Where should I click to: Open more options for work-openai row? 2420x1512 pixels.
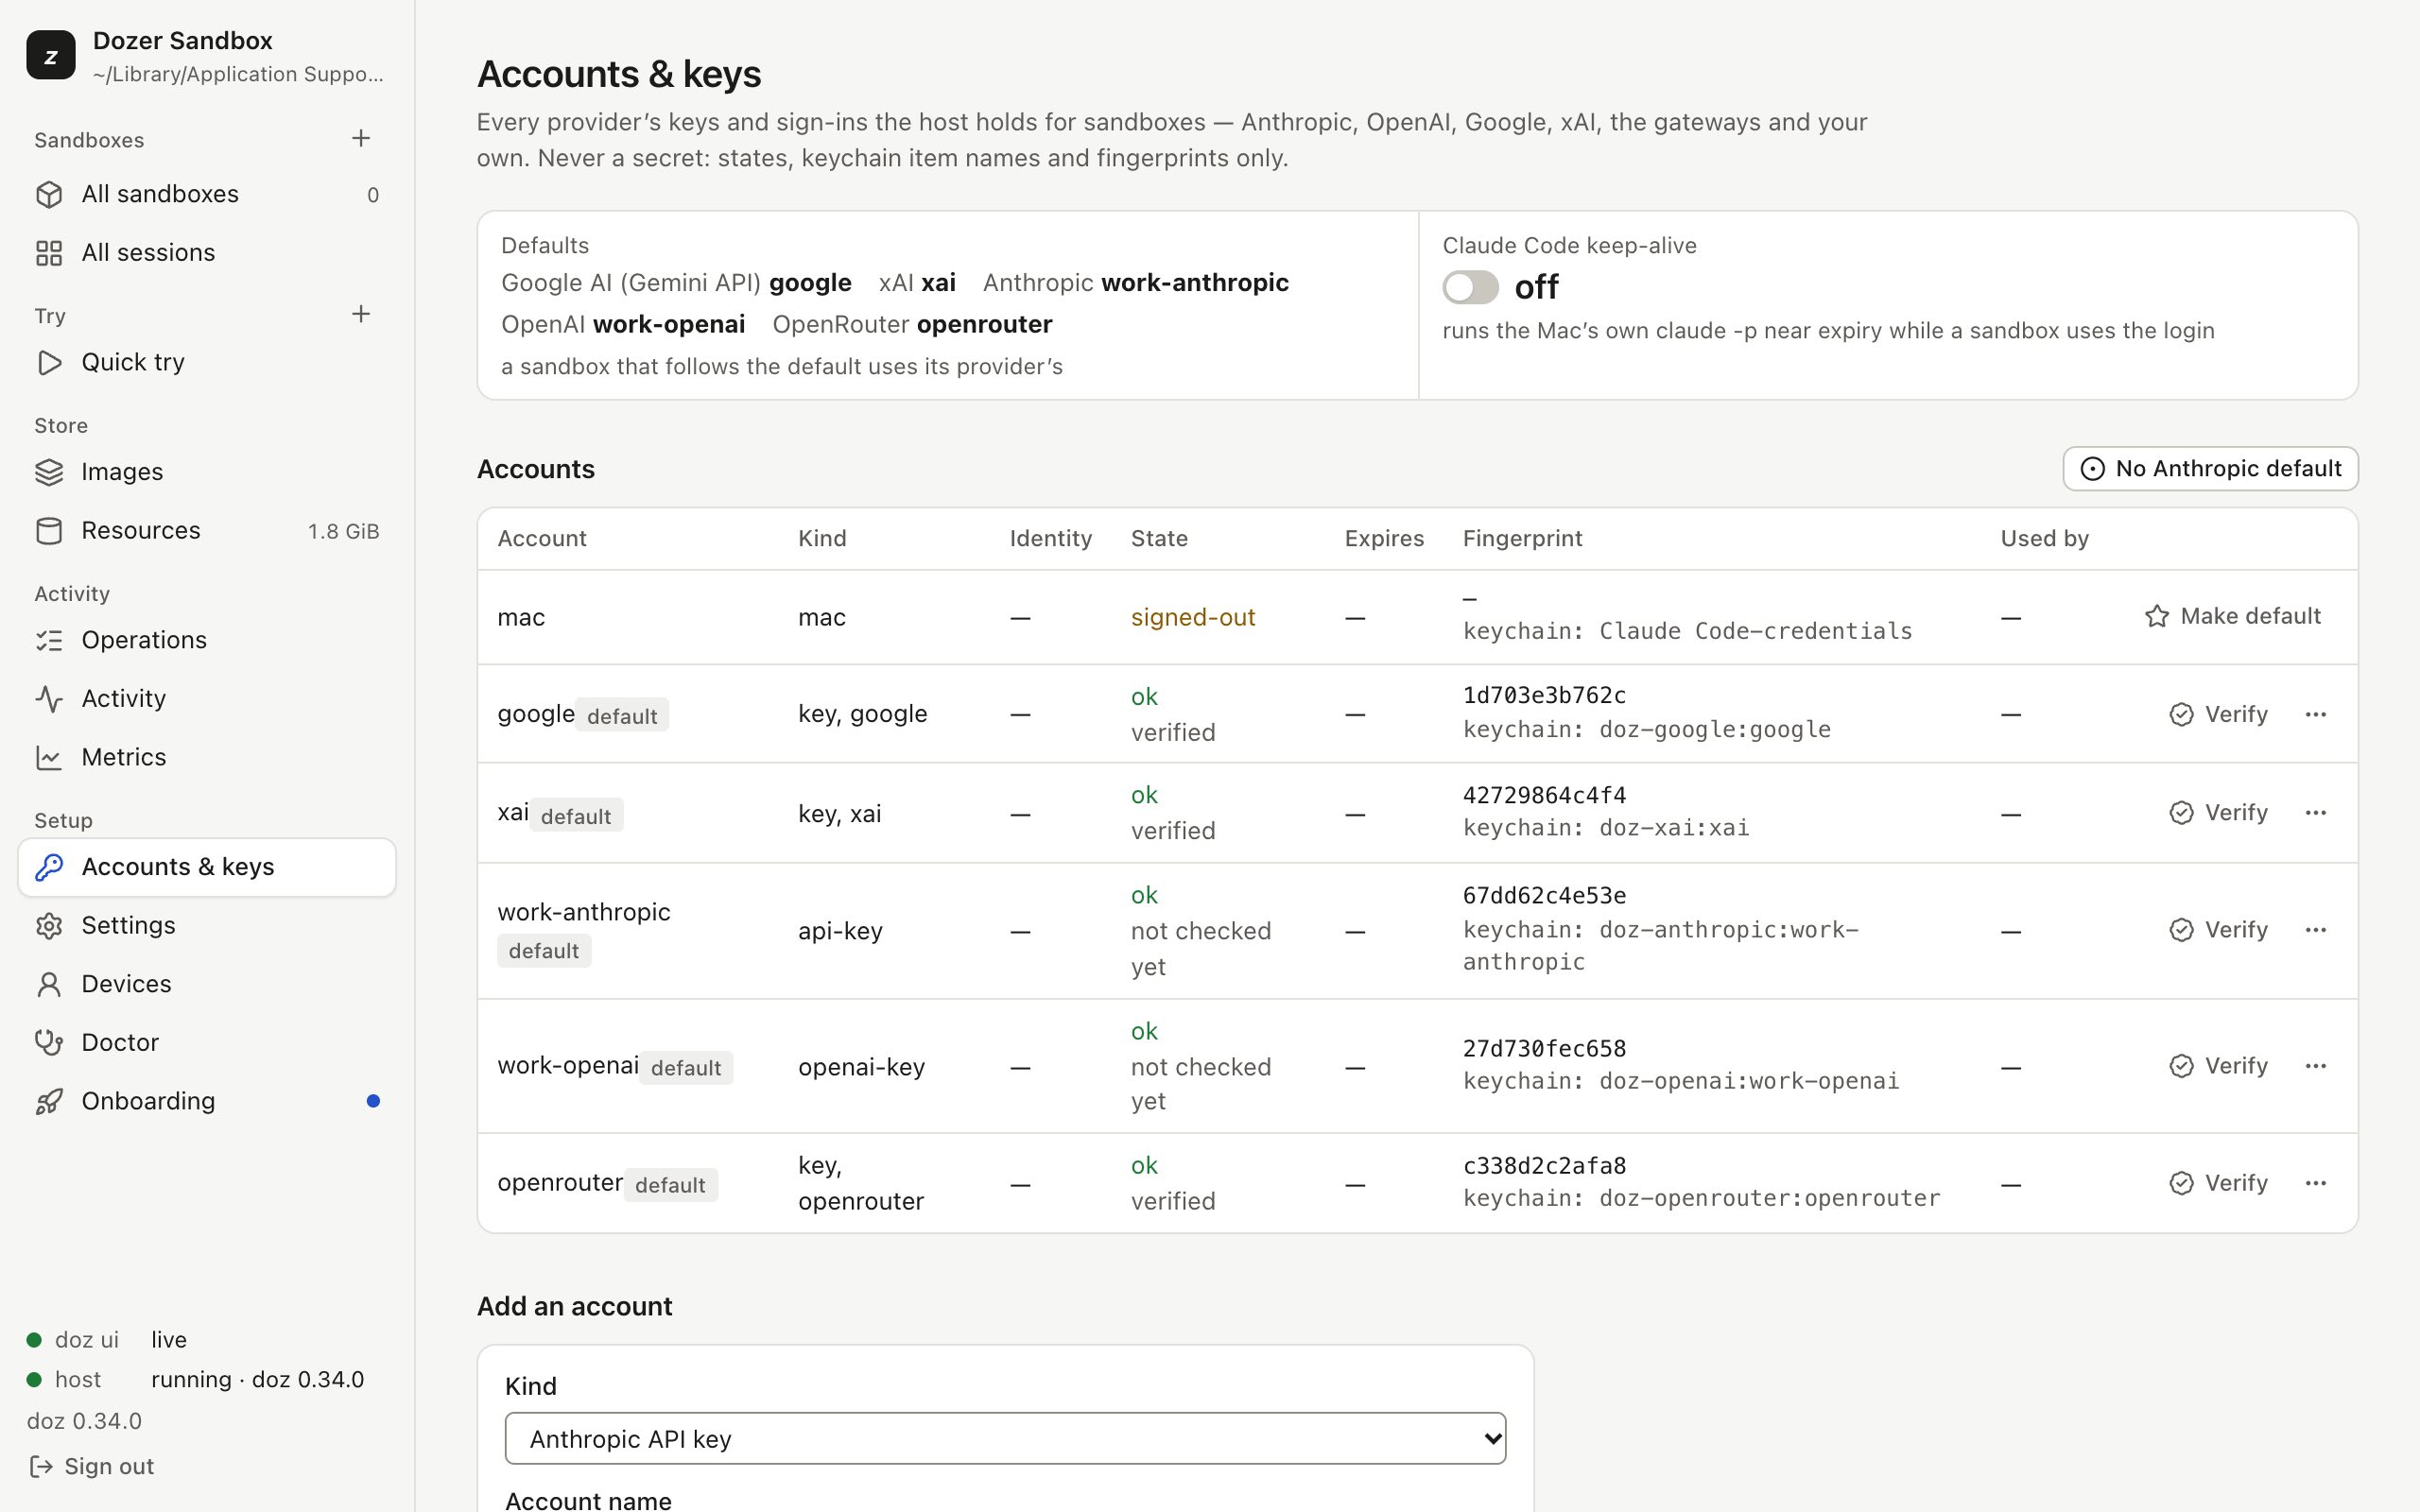coord(2315,1066)
